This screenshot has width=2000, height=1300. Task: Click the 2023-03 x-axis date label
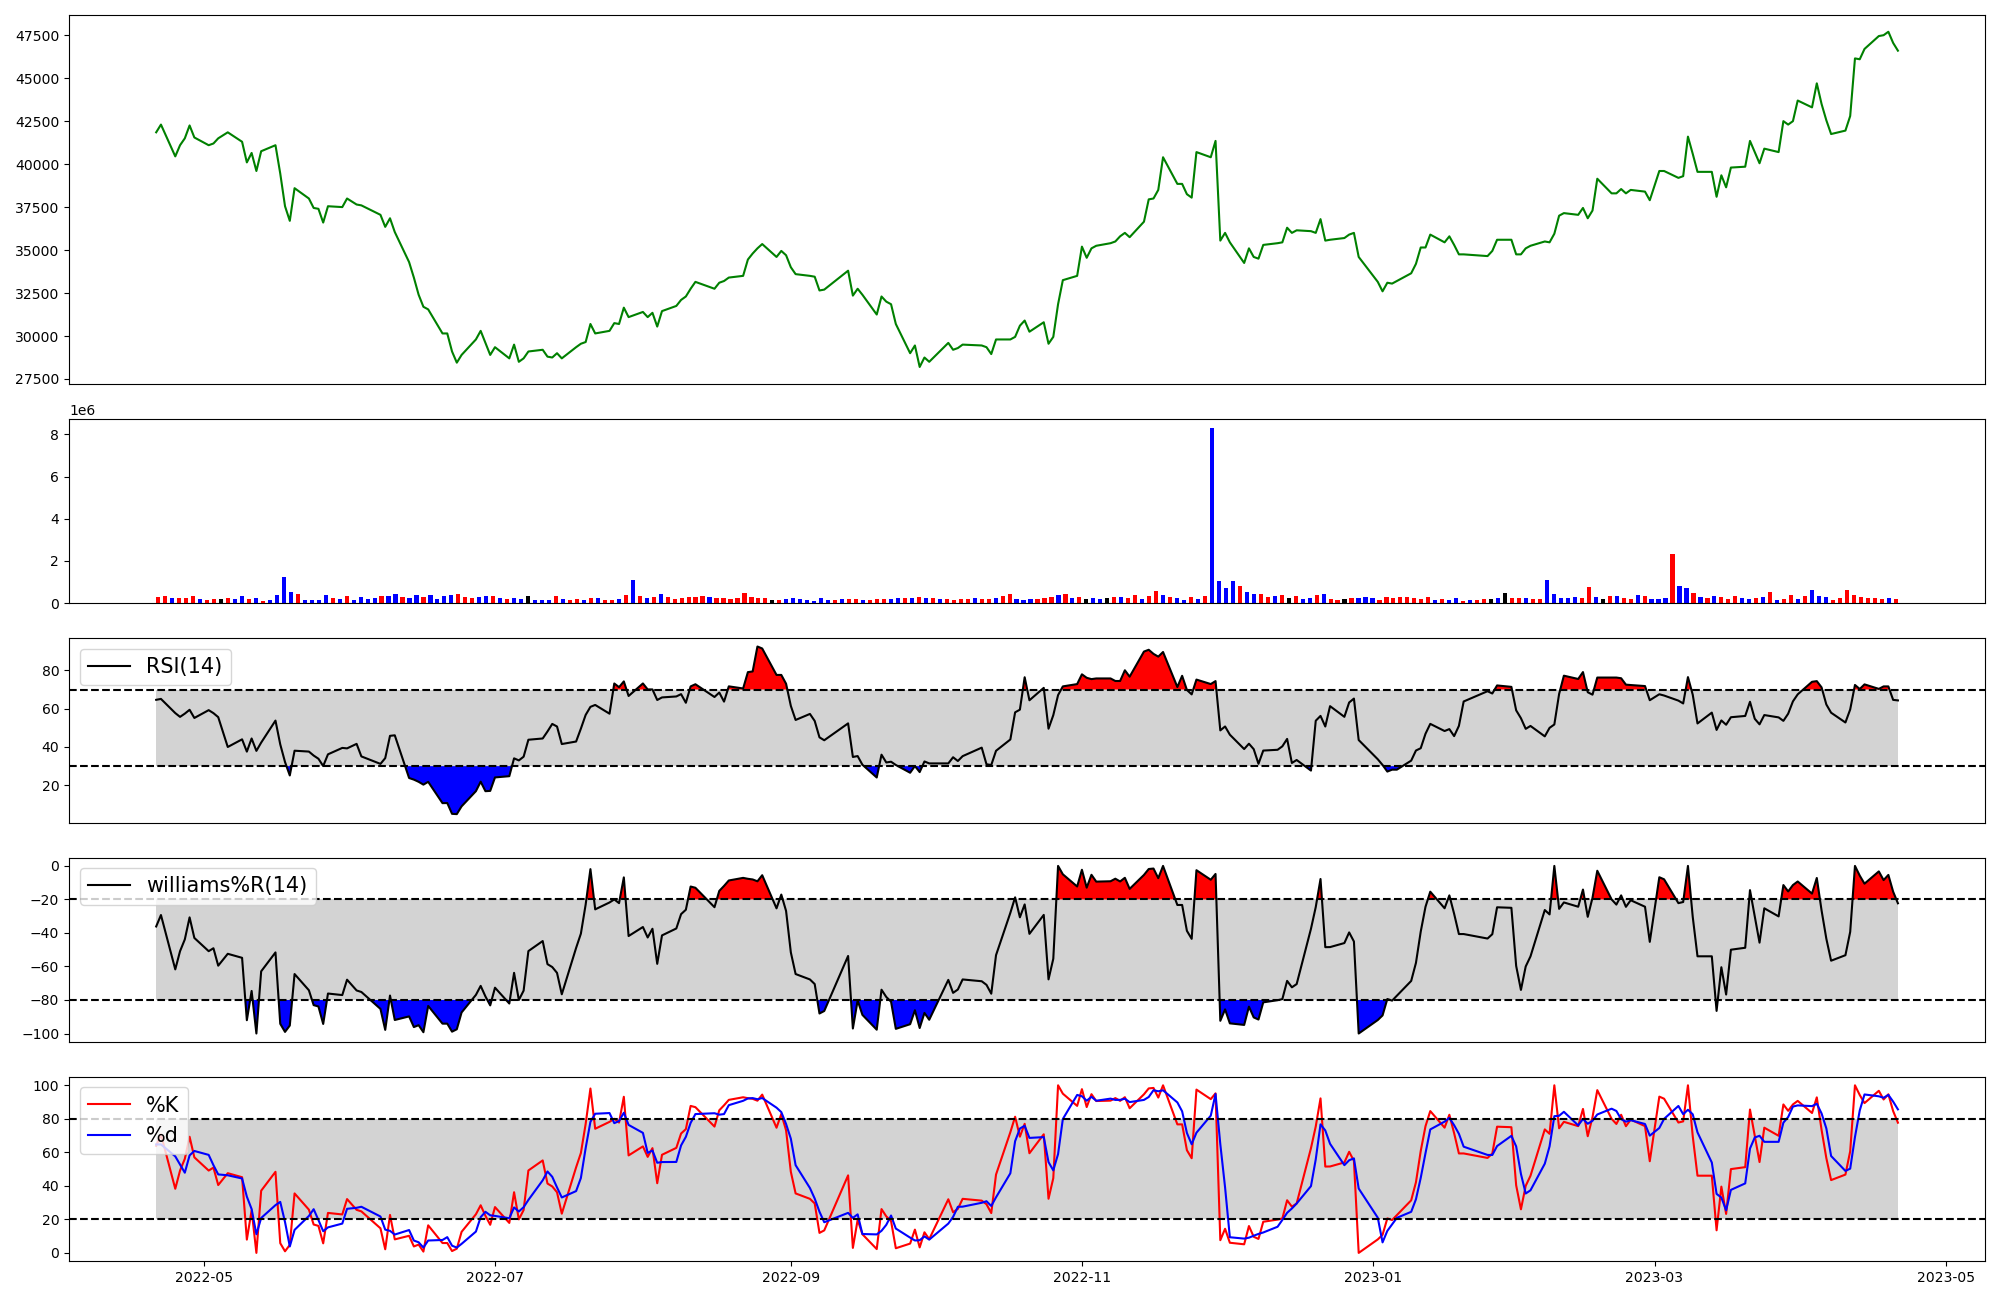click(1655, 1276)
